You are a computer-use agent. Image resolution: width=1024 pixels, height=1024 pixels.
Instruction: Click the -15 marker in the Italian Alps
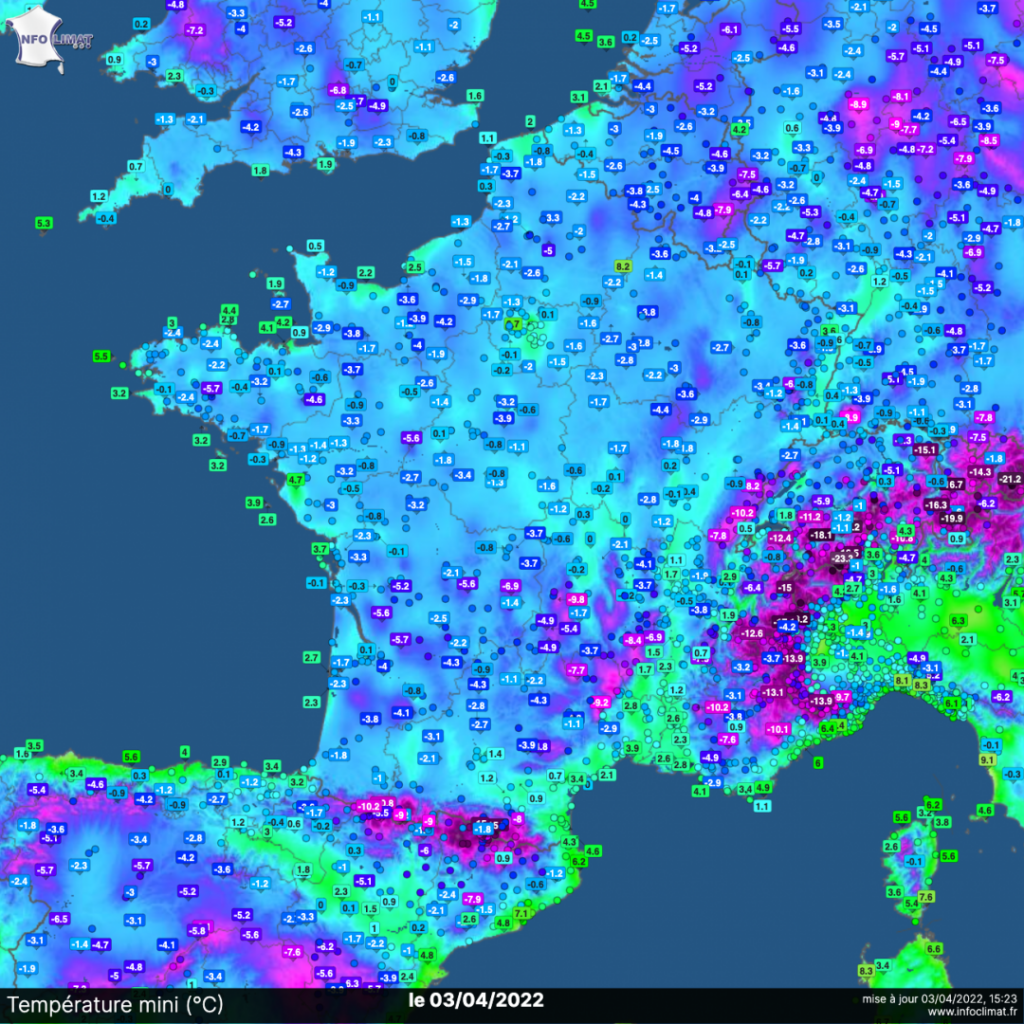tap(784, 588)
